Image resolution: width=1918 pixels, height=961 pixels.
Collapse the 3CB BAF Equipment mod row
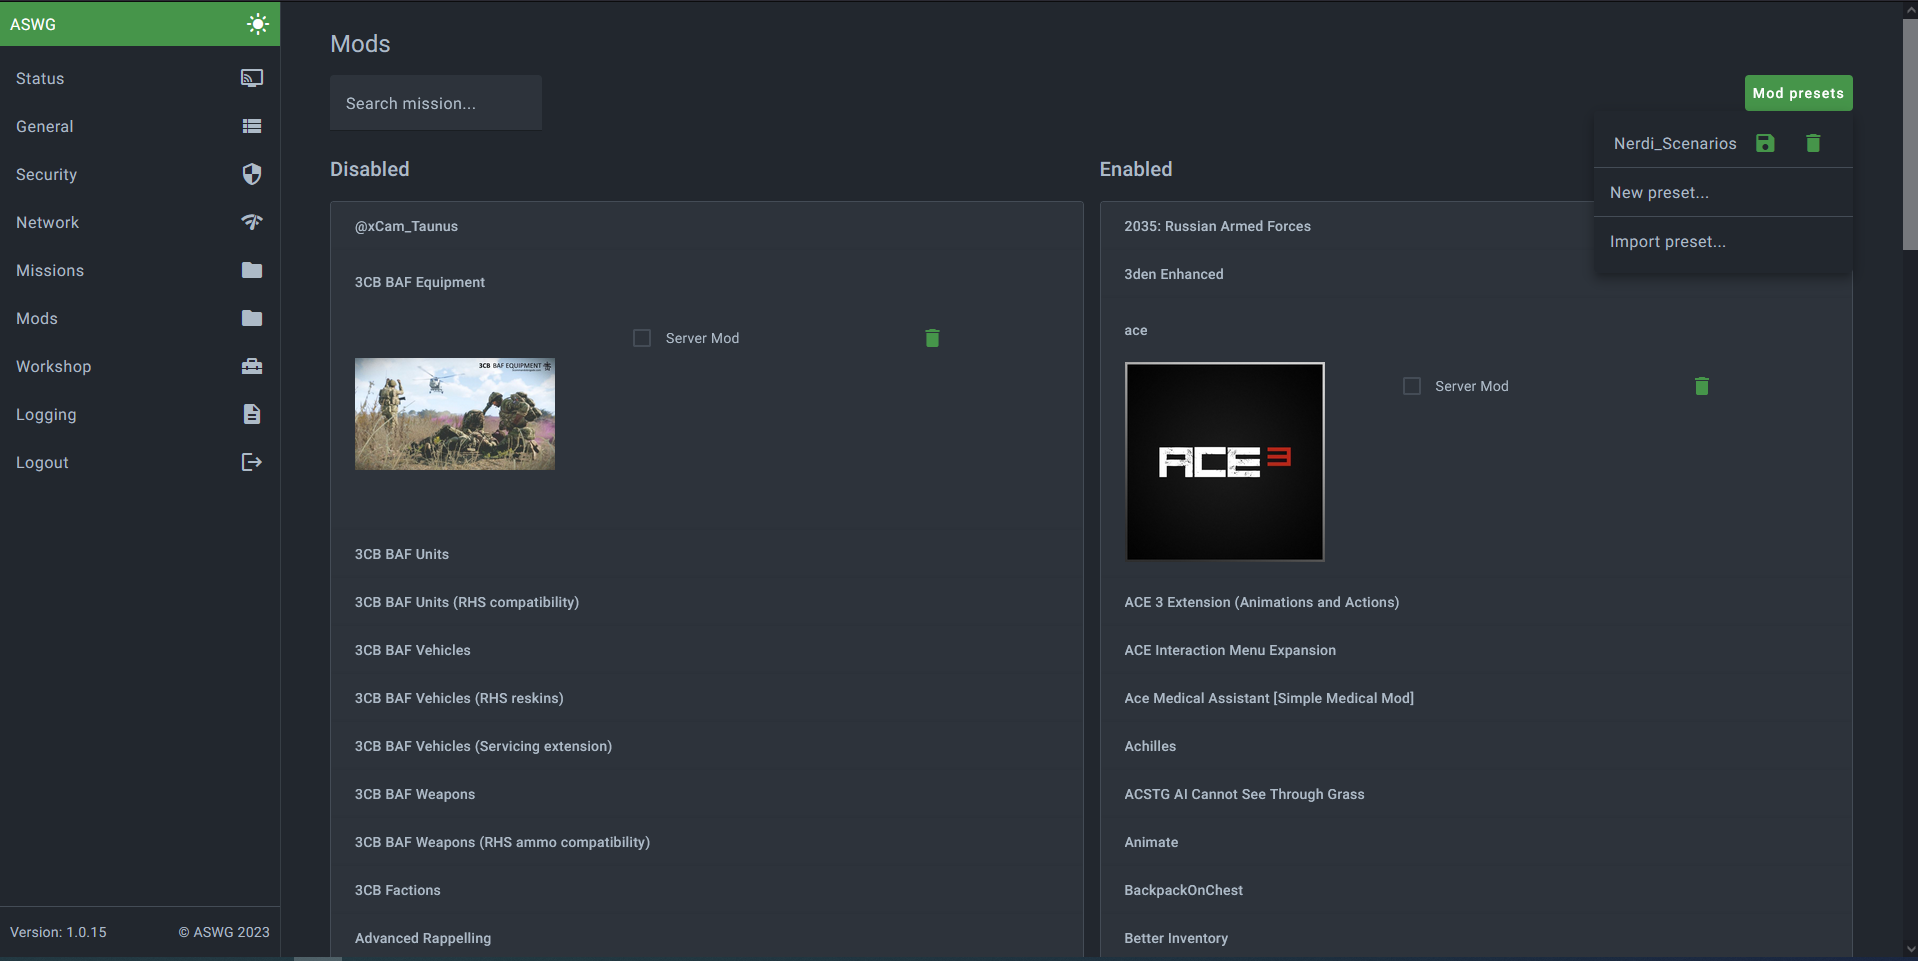pyautogui.click(x=707, y=282)
